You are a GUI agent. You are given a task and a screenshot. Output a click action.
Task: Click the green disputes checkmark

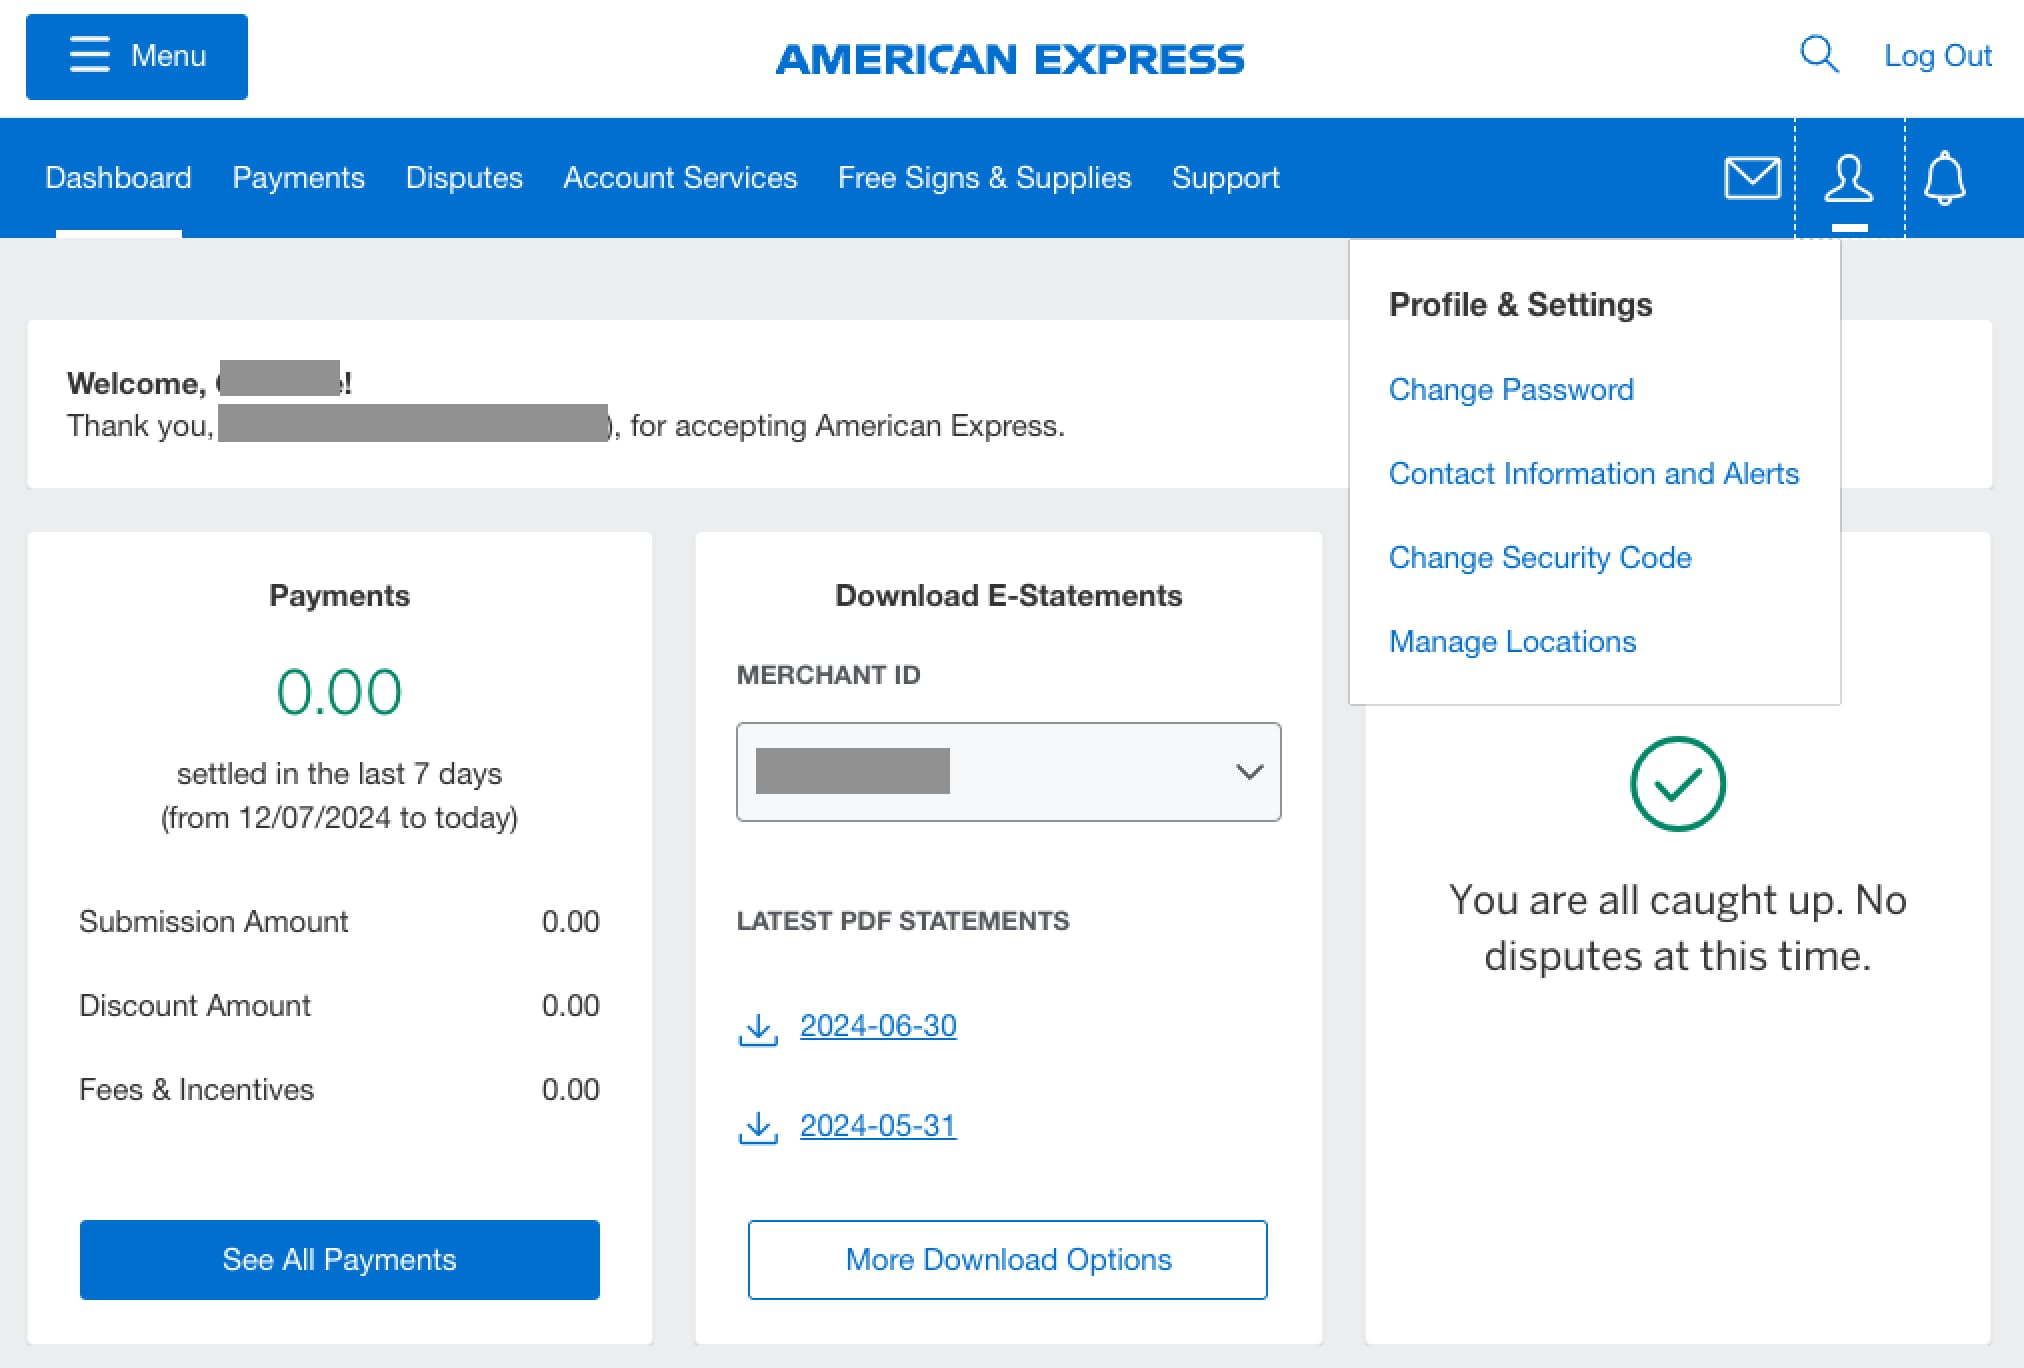tap(1677, 785)
